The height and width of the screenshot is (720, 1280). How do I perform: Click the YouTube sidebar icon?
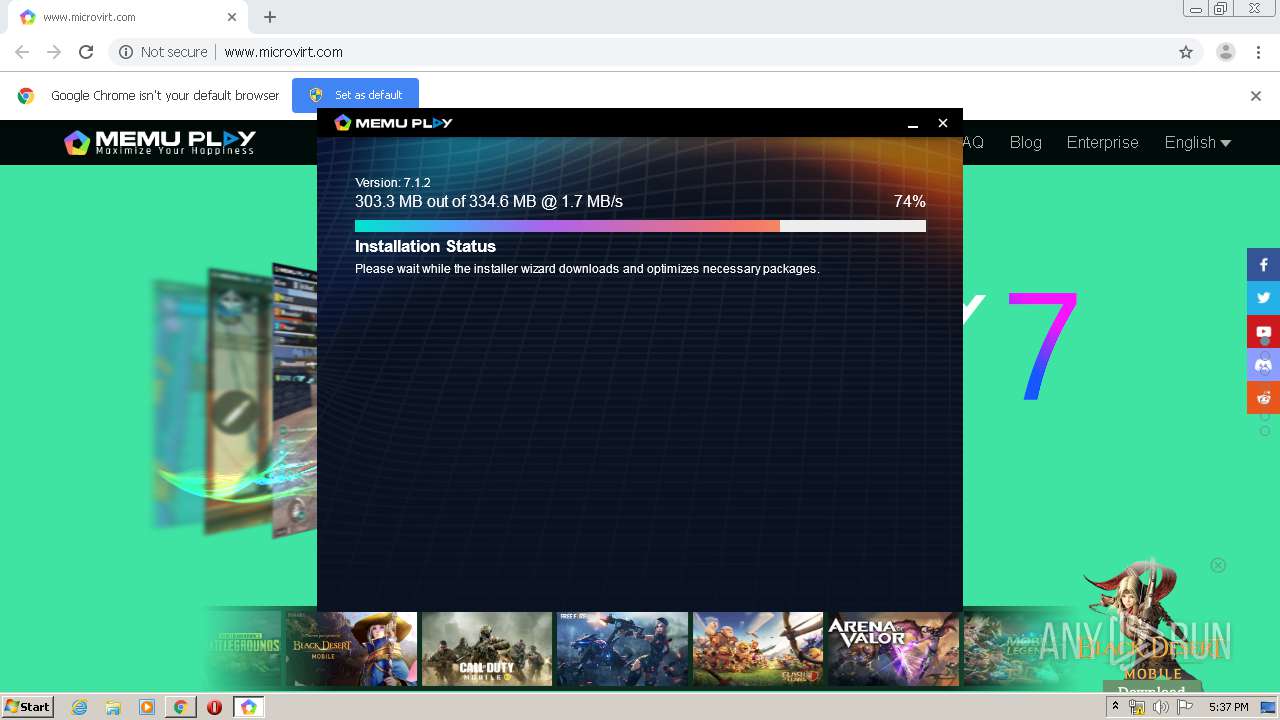1263,331
